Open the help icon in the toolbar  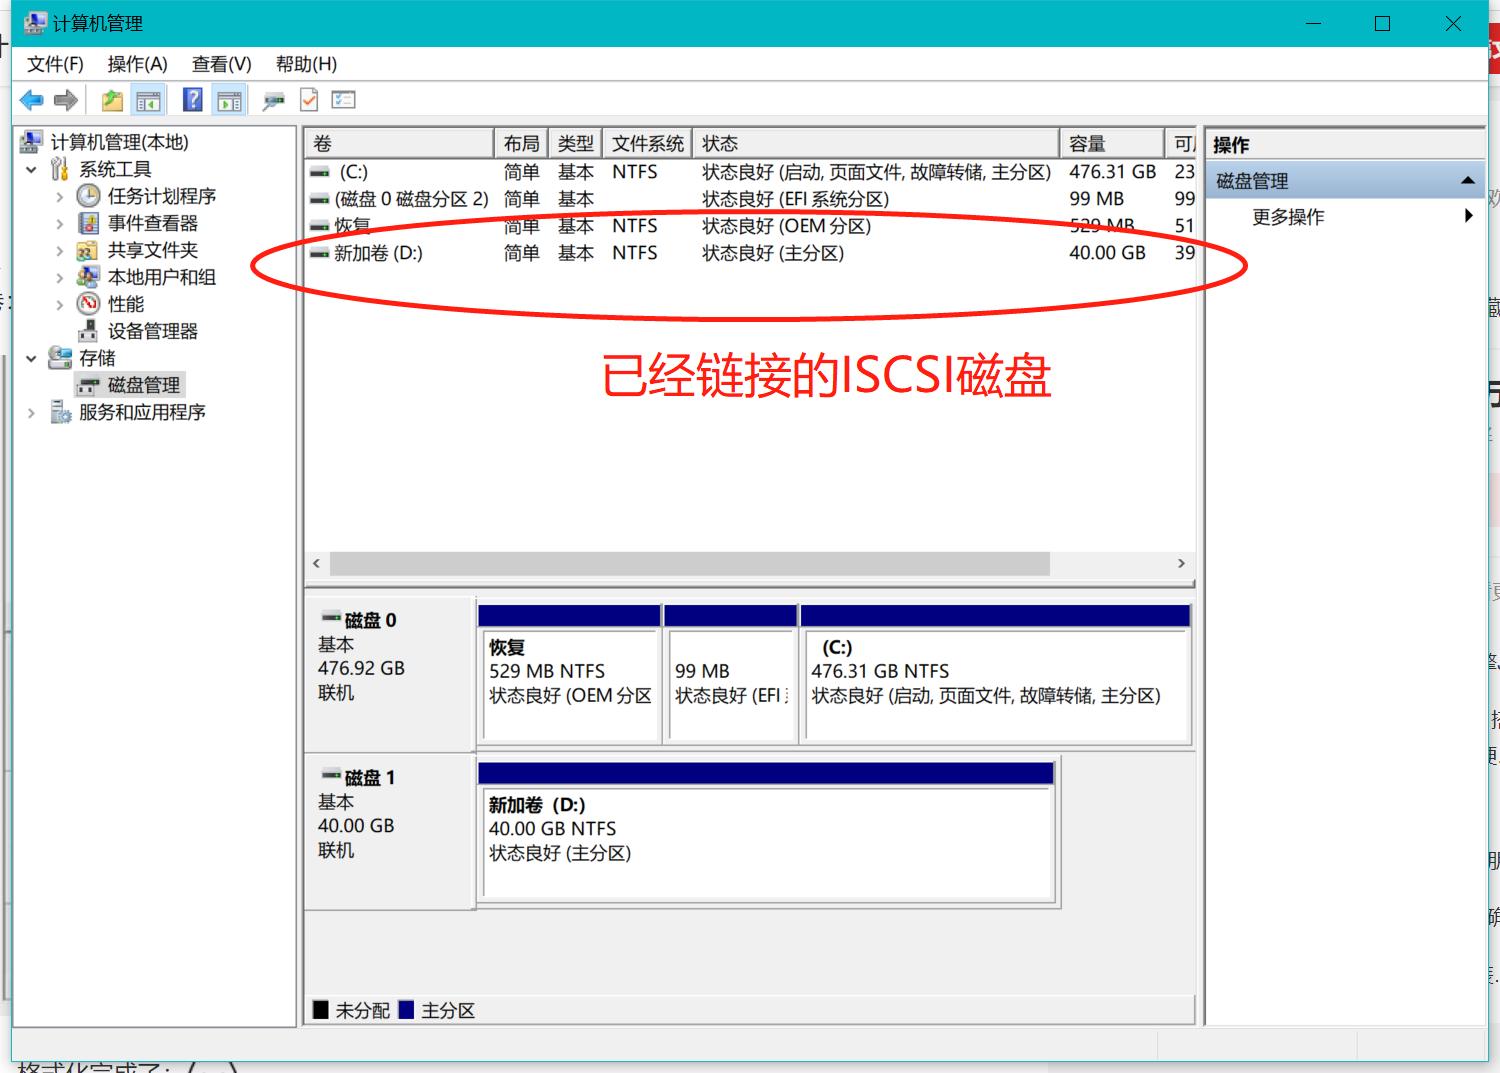pos(191,100)
